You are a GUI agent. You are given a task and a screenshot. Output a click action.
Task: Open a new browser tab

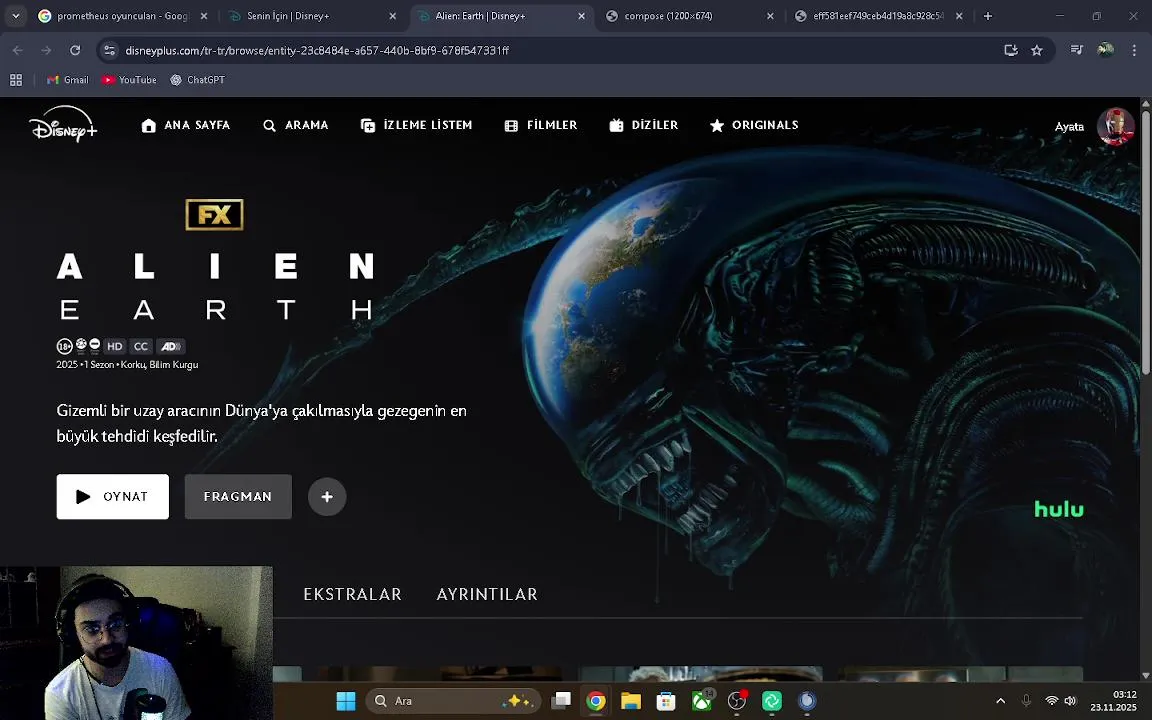987,16
